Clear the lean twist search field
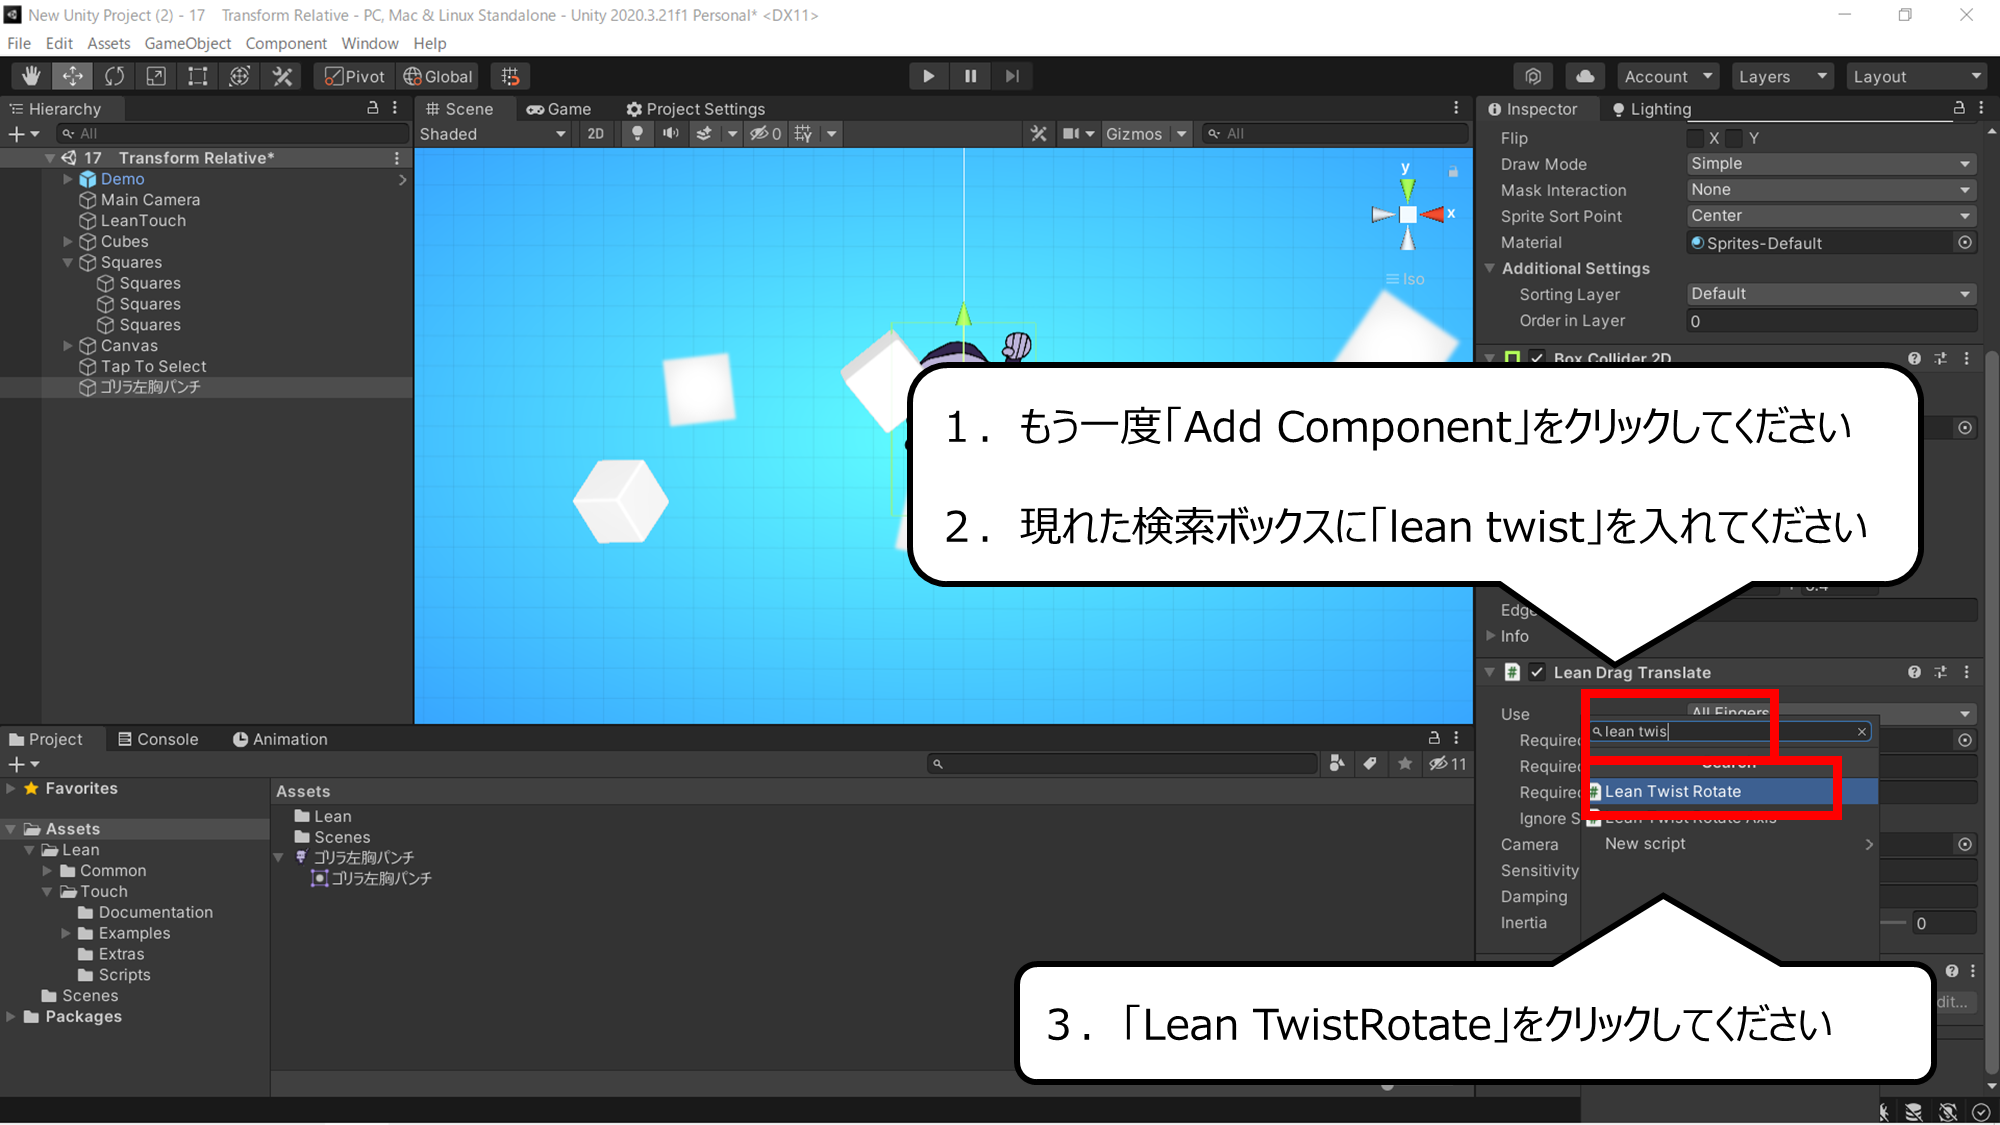This screenshot has width=2000, height=1125. (1862, 732)
